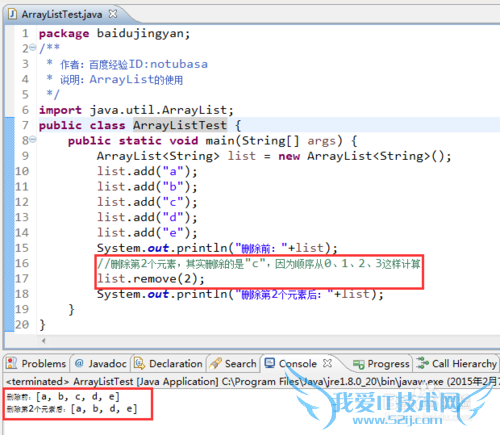
Task: Click the green comment on line 16
Action: pyautogui.click(x=259, y=264)
